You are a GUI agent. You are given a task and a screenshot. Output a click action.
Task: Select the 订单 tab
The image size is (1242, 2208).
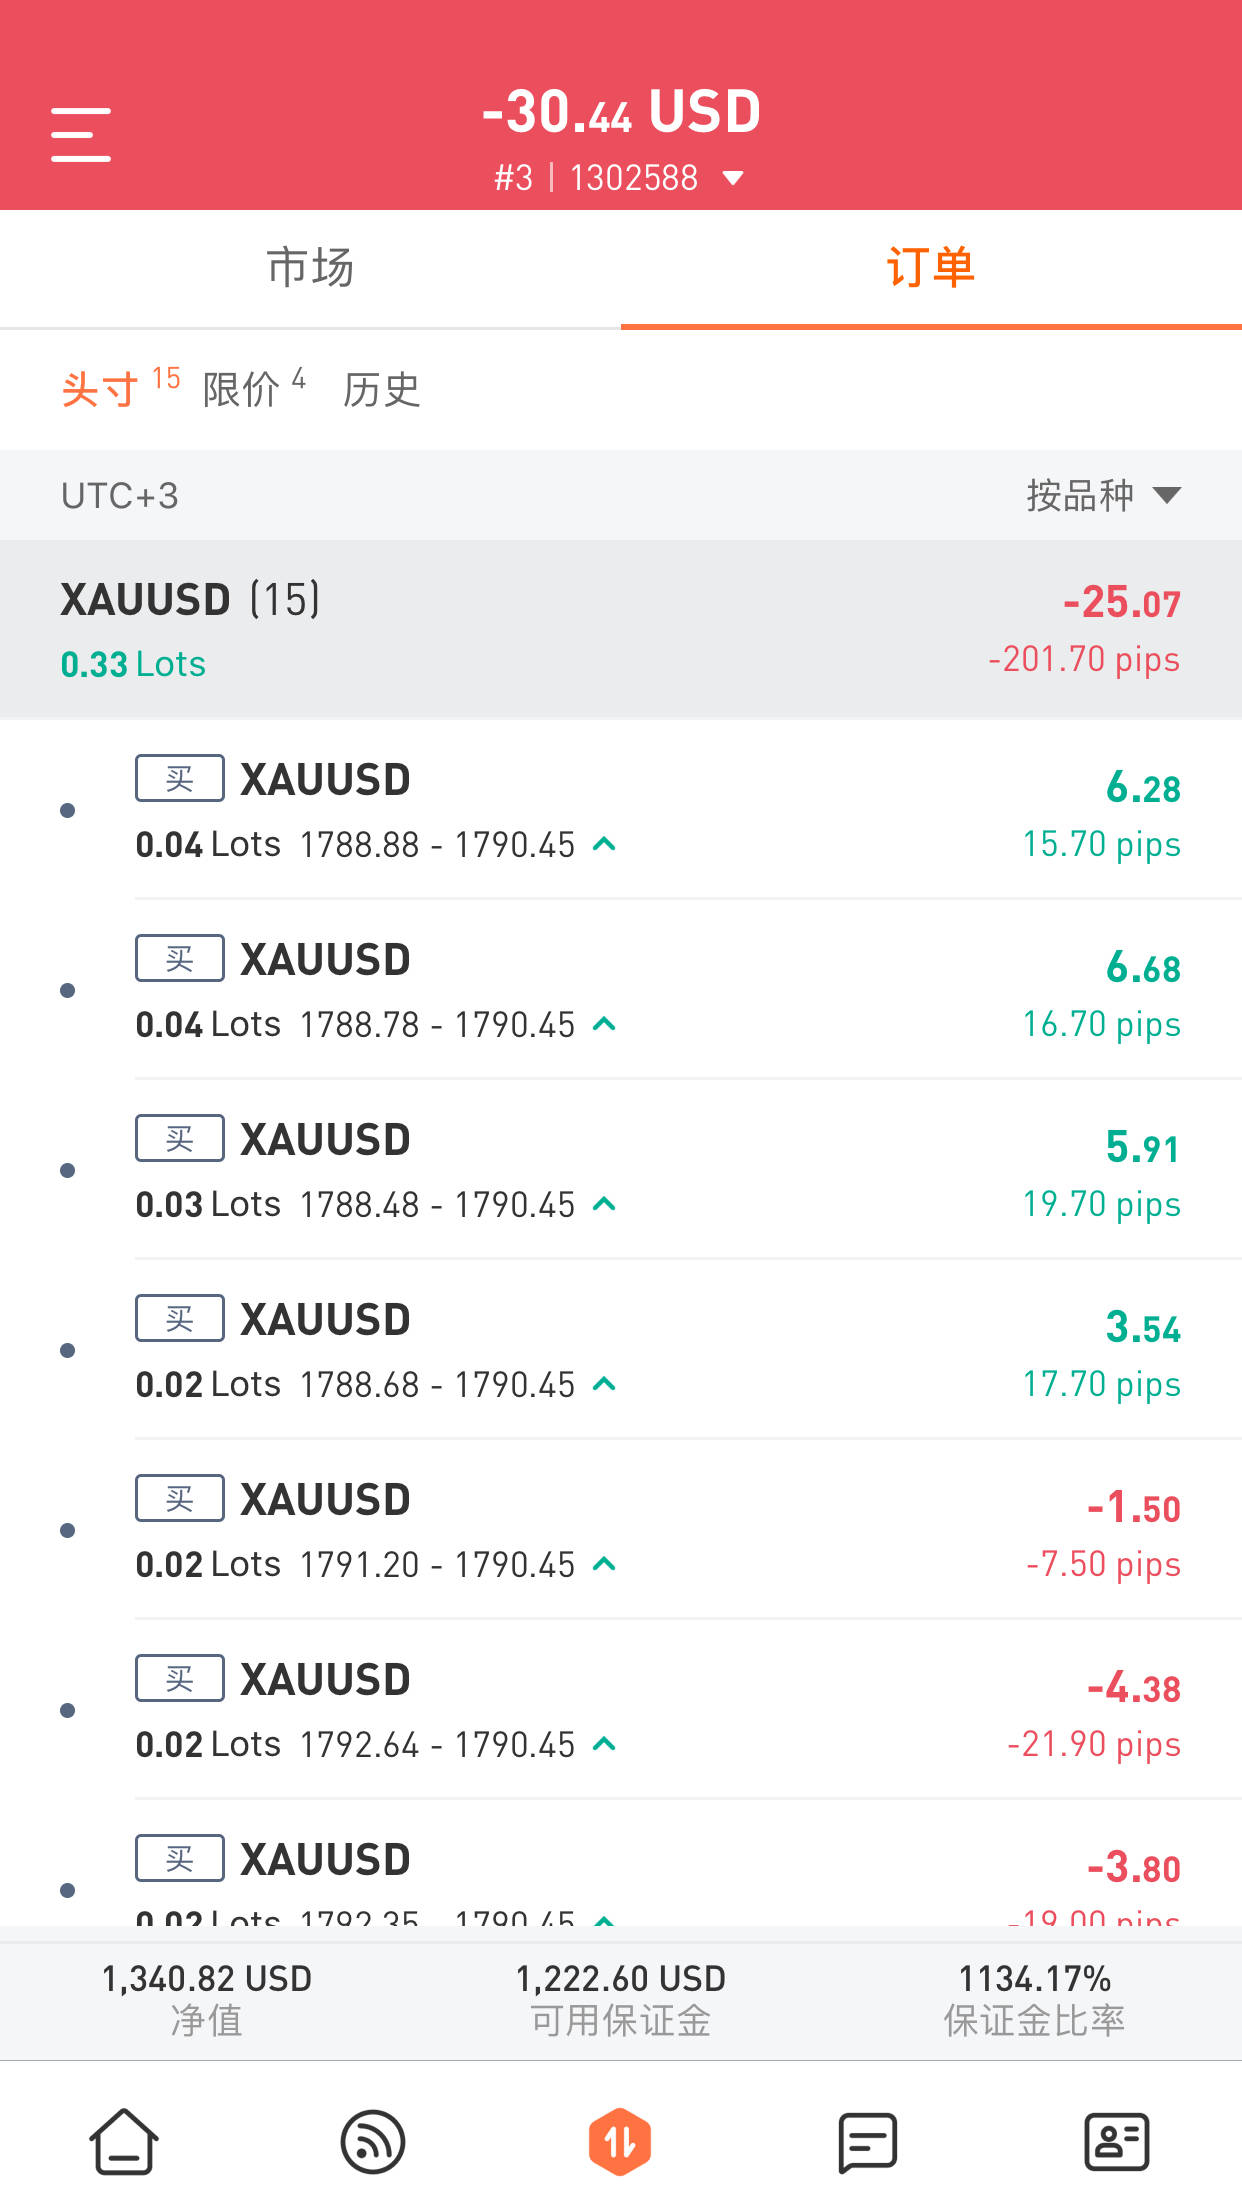[x=931, y=268]
